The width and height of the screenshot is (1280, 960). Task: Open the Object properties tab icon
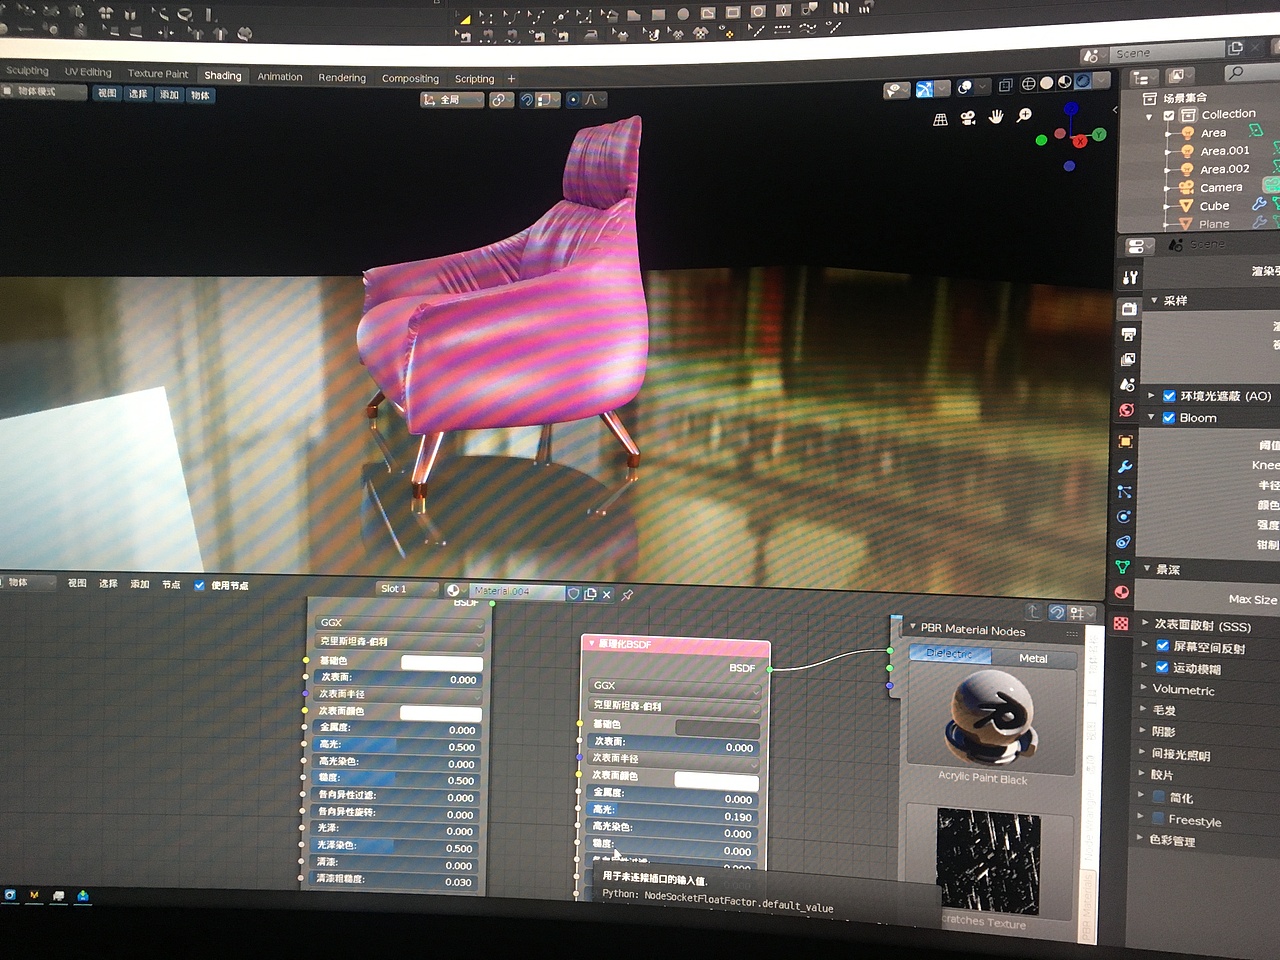(x=1125, y=441)
